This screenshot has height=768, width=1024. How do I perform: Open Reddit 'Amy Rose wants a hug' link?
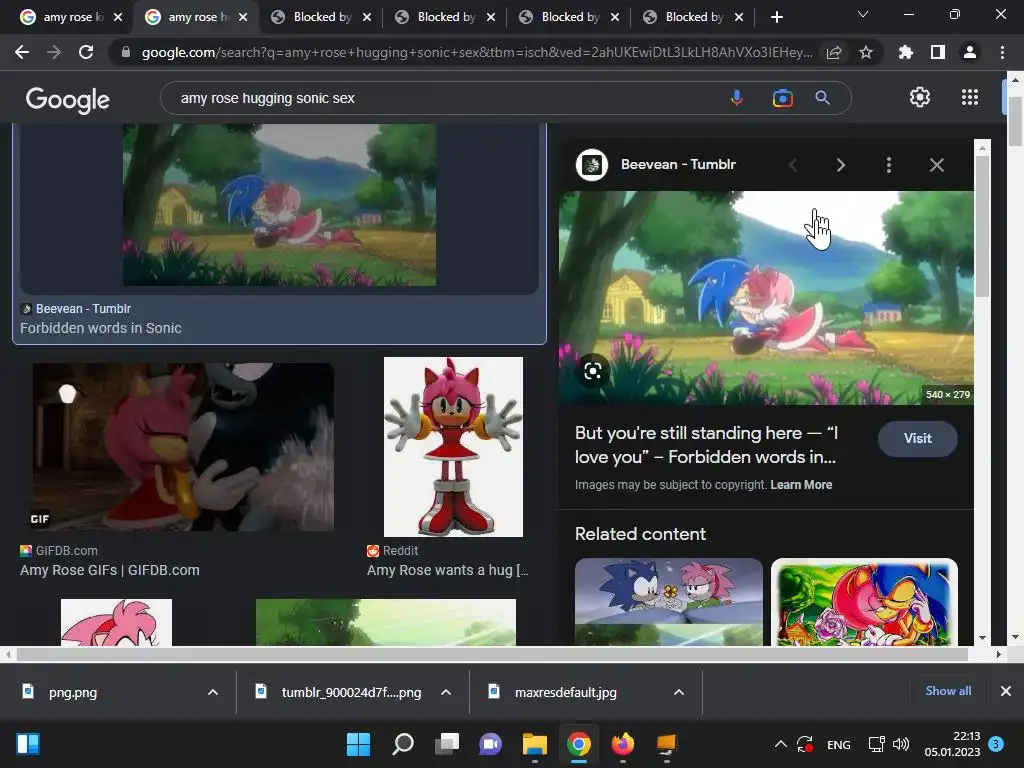pos(447,570)
